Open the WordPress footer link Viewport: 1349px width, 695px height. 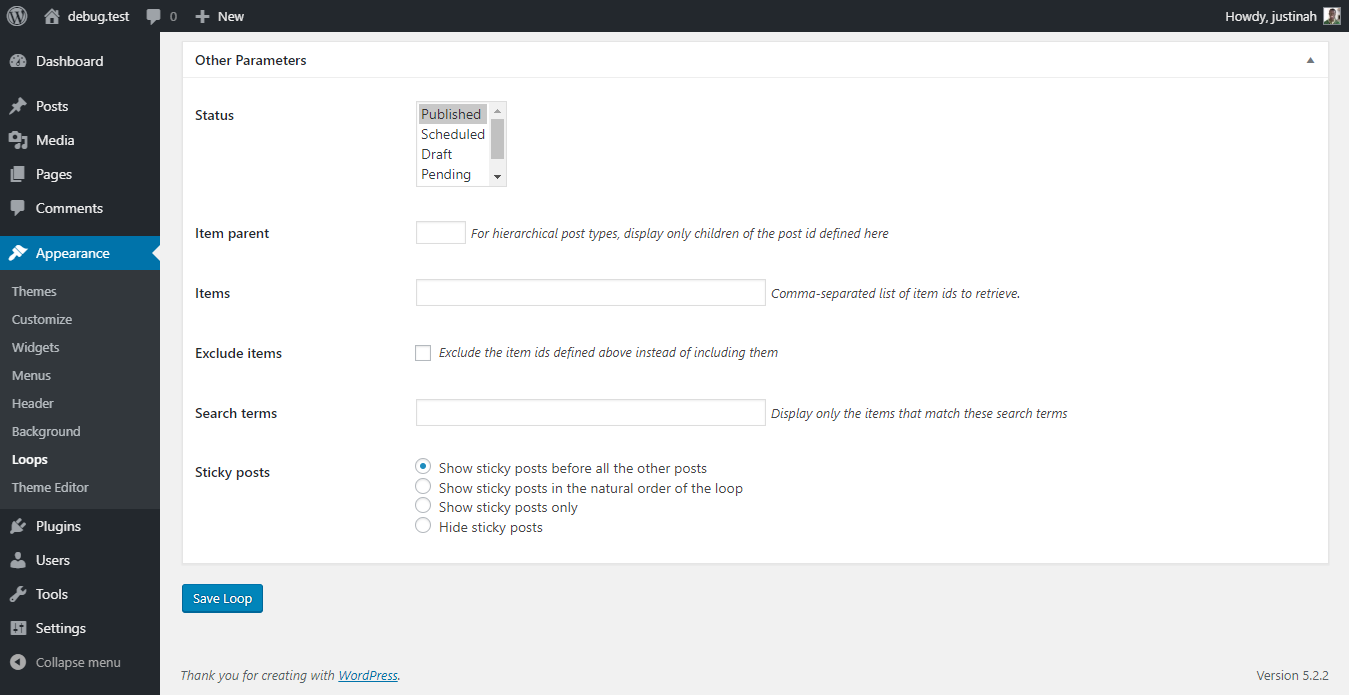(368, 675)
